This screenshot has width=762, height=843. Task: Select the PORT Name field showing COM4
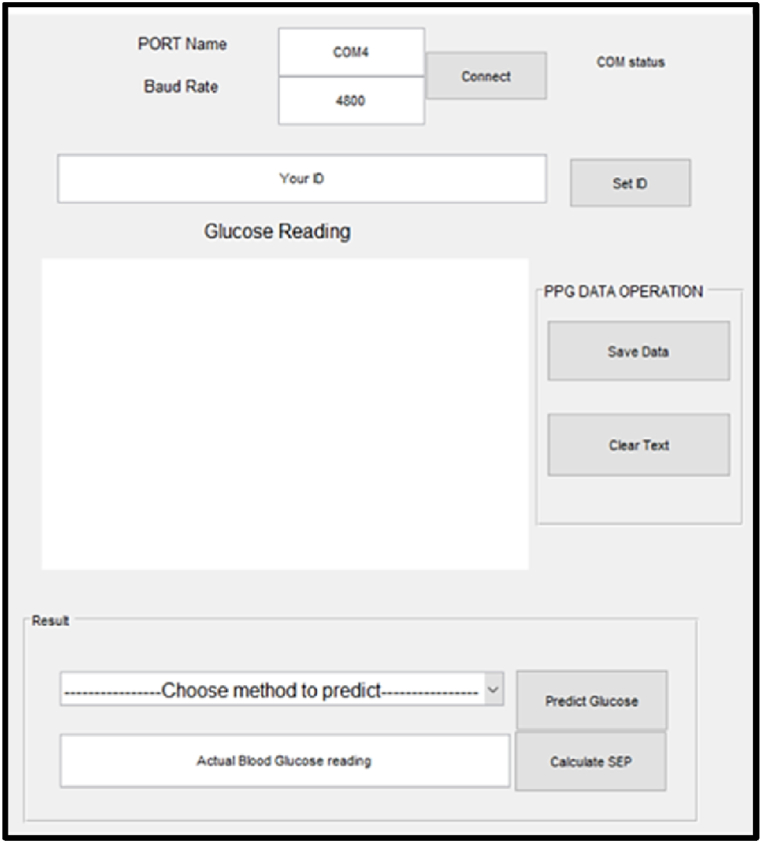(x=351, y=52)
